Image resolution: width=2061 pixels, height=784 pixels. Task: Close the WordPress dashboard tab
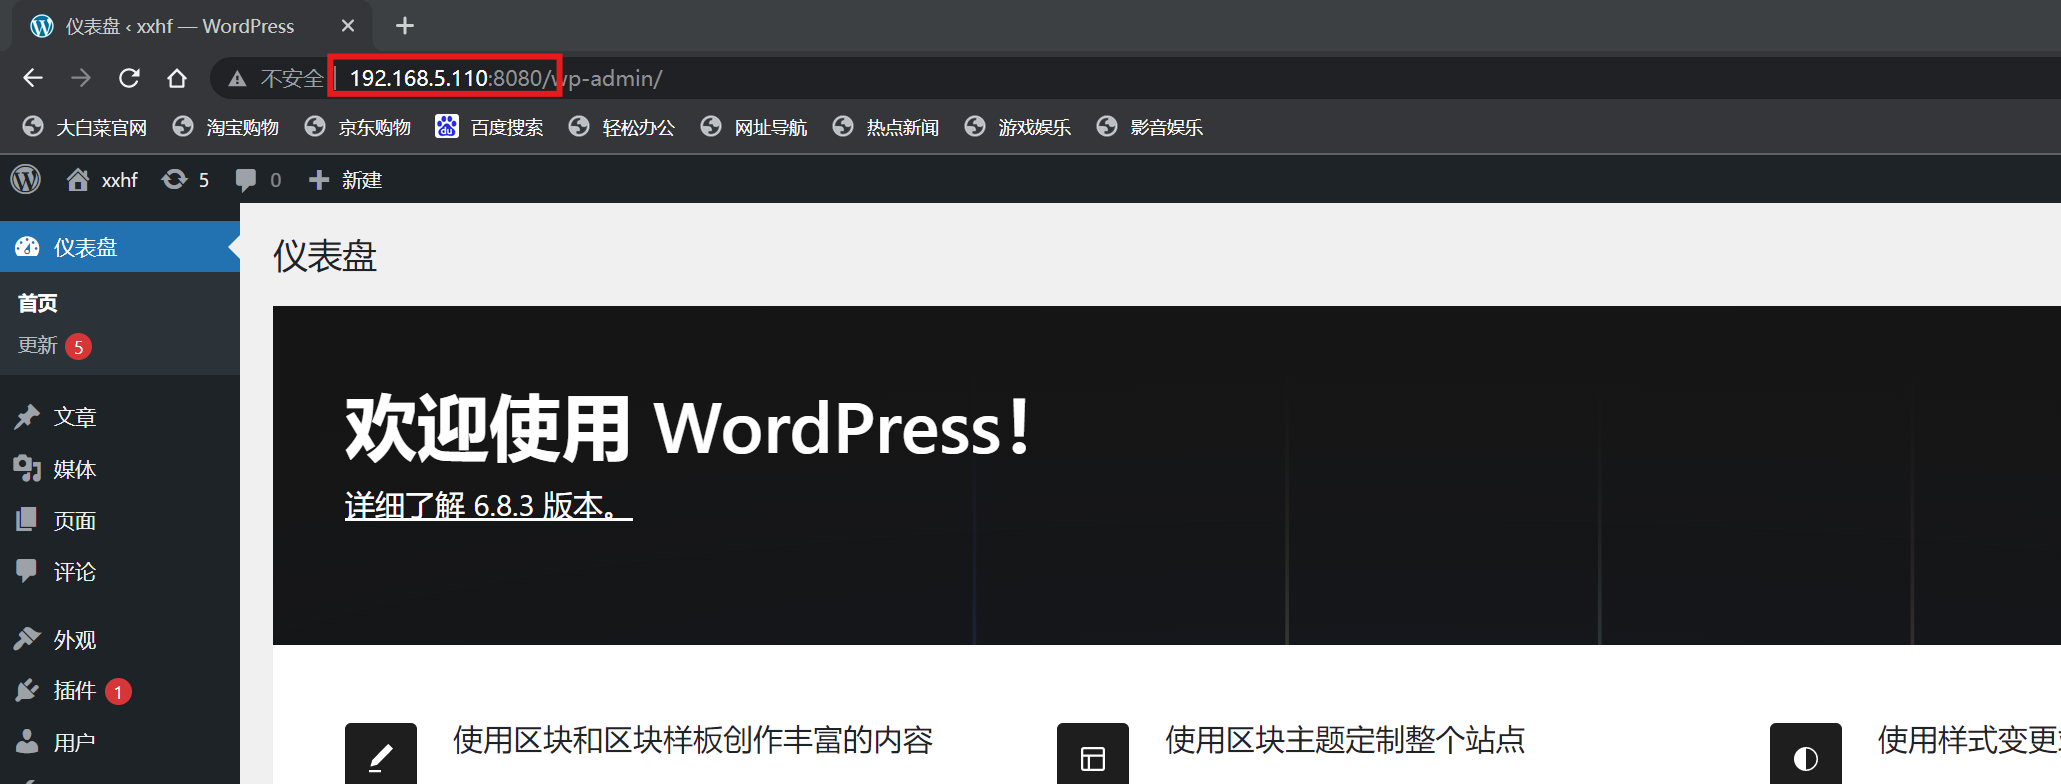coord(348,26)
